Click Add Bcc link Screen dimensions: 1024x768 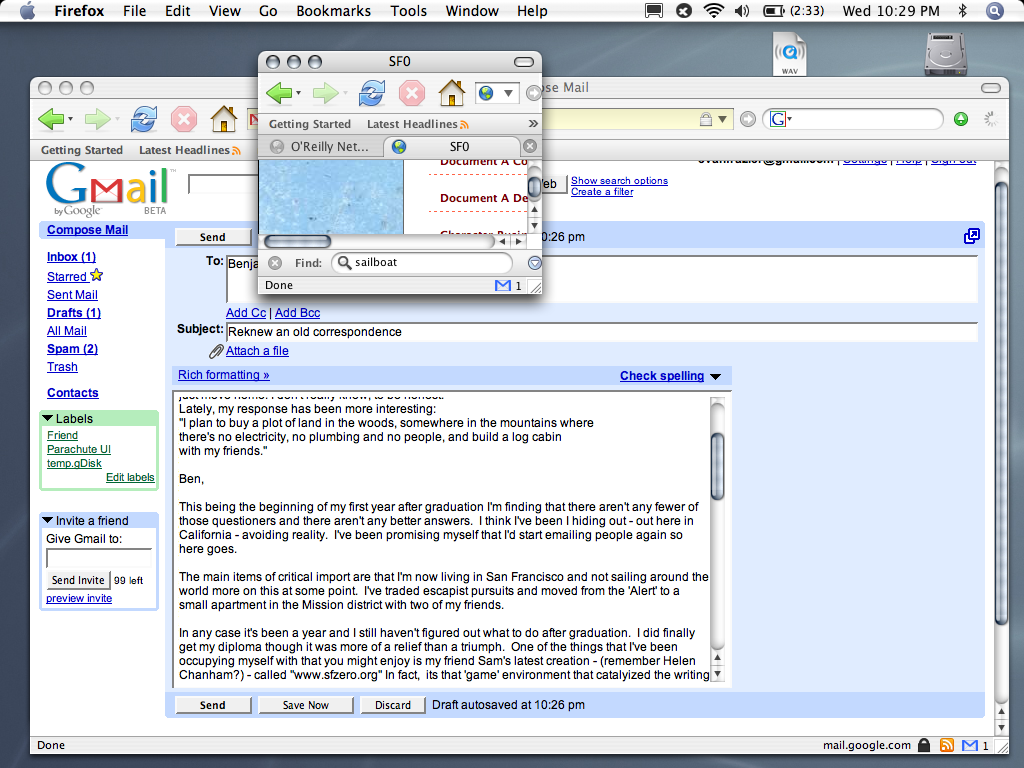coord(297,313)
